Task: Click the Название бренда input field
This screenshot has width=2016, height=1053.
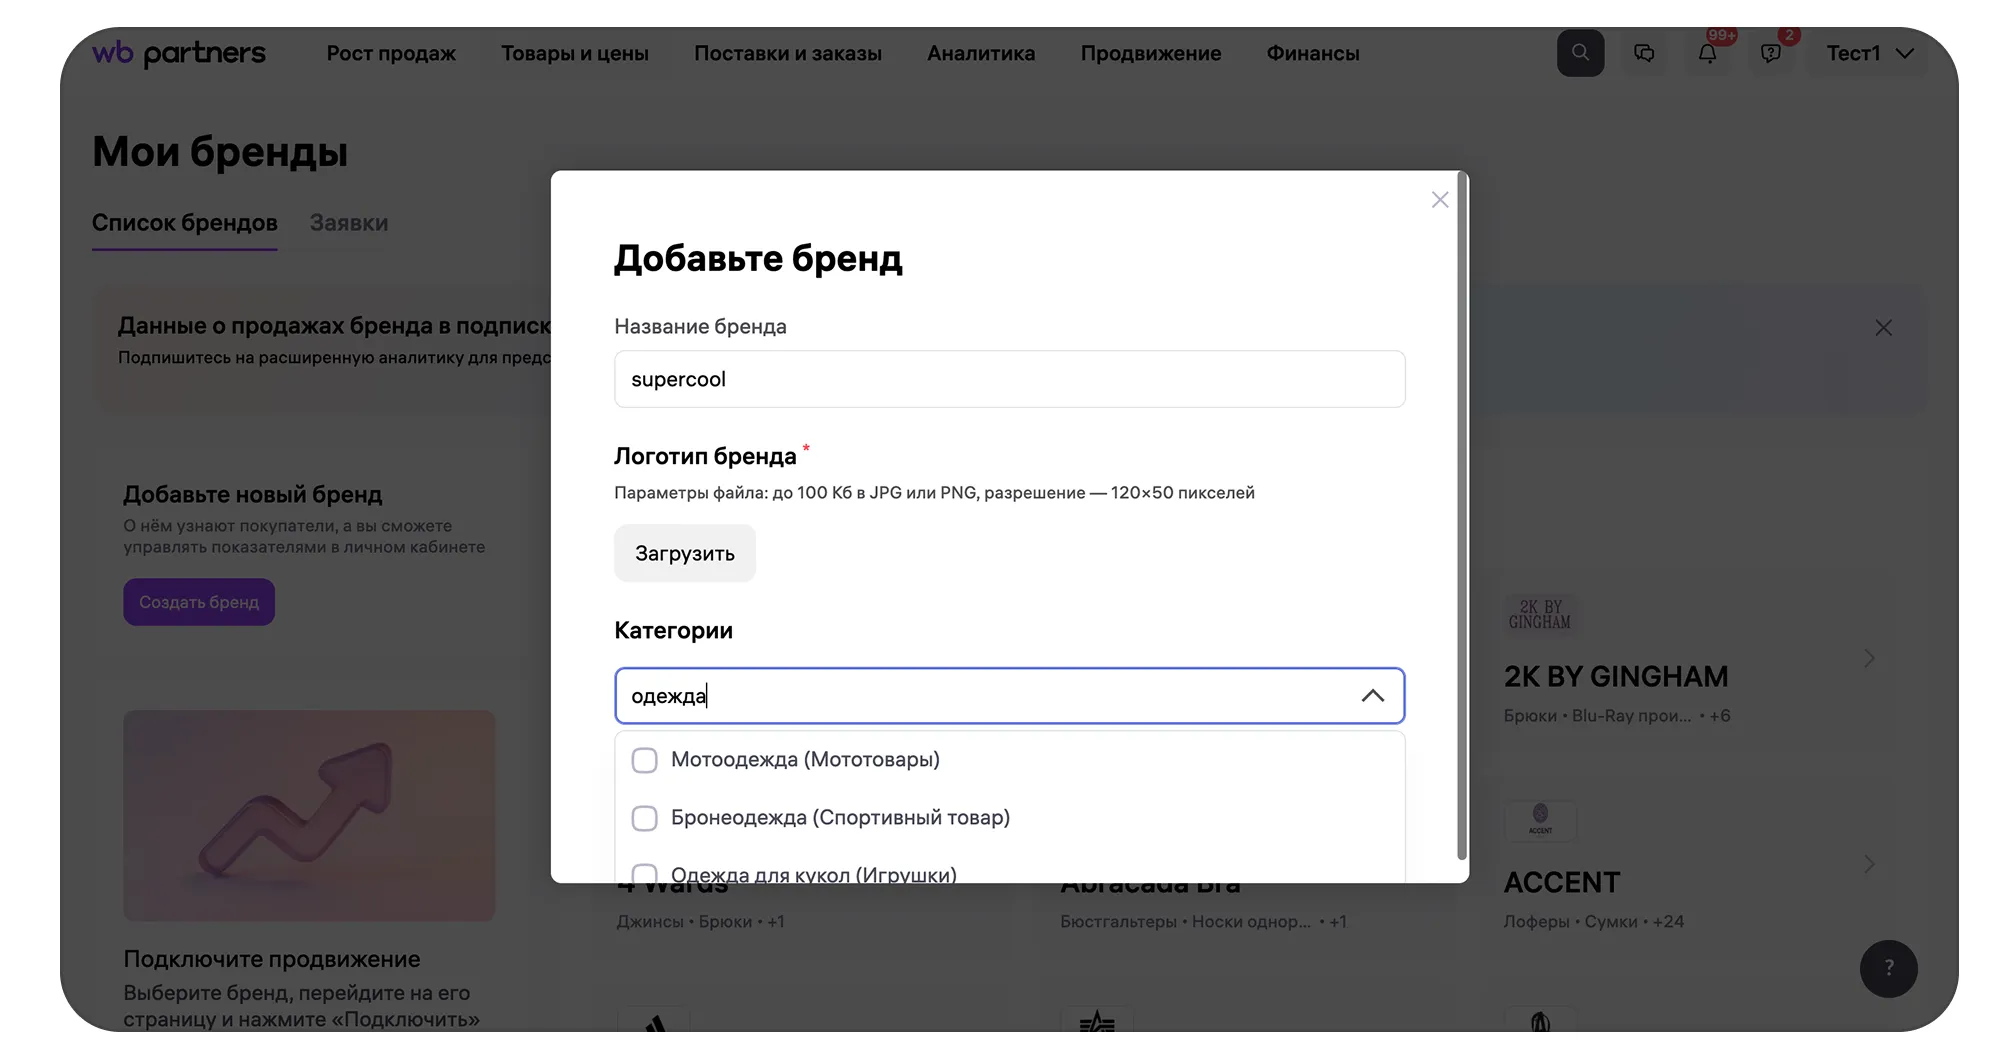Action: point(1009,379)
